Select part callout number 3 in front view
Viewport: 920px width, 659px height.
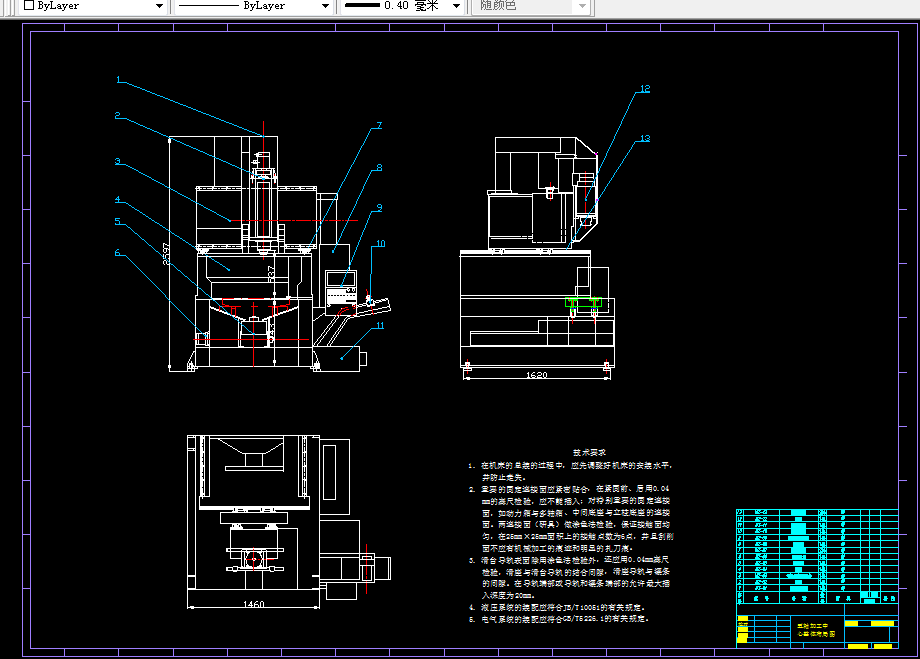[x=118, y=161]
